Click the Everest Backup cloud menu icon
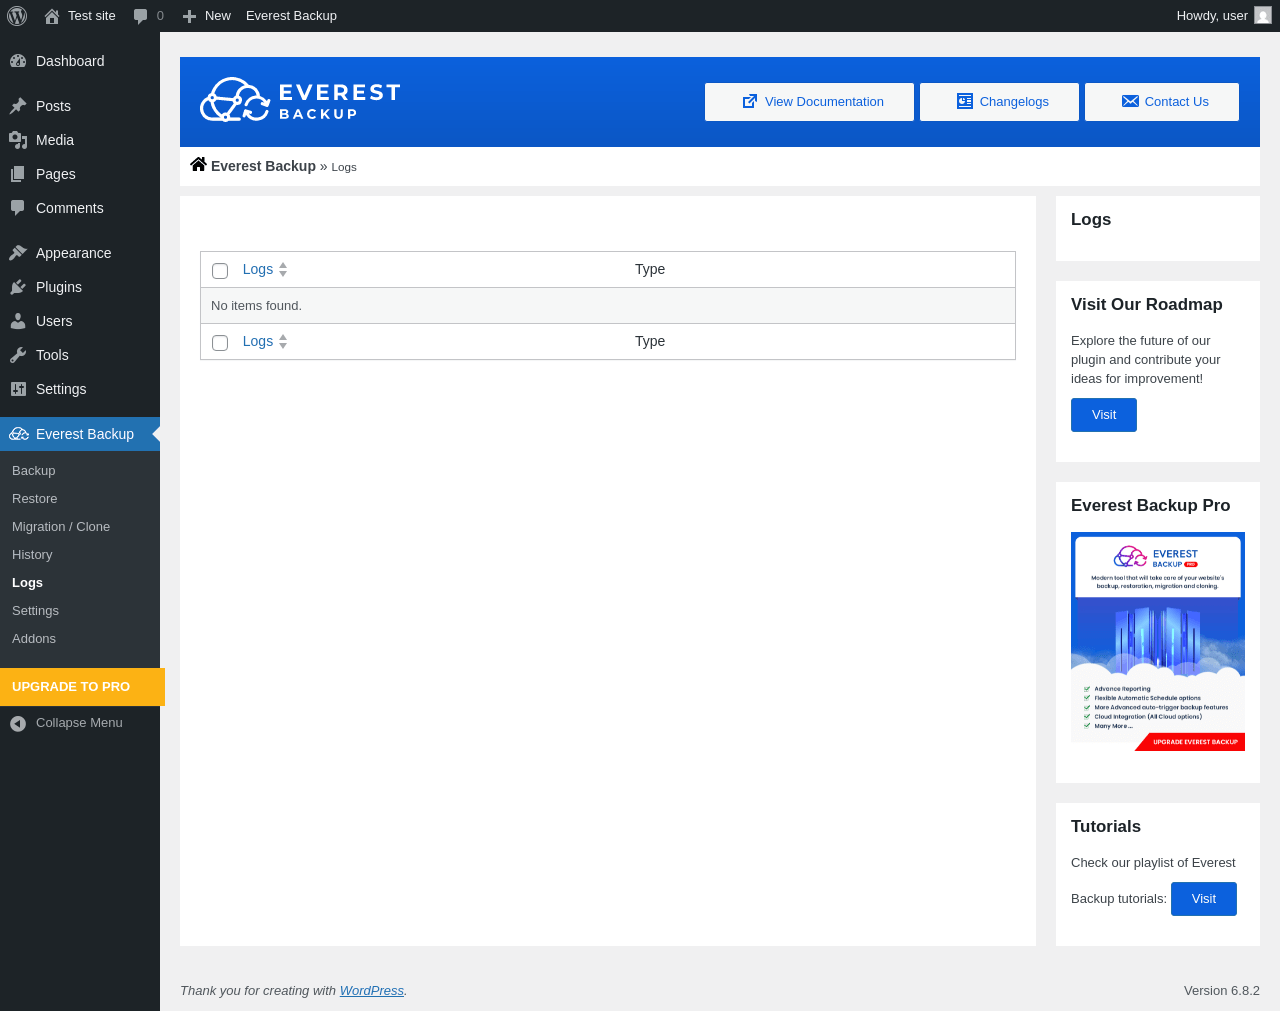 pyautogui.click(x=19, y=434)
